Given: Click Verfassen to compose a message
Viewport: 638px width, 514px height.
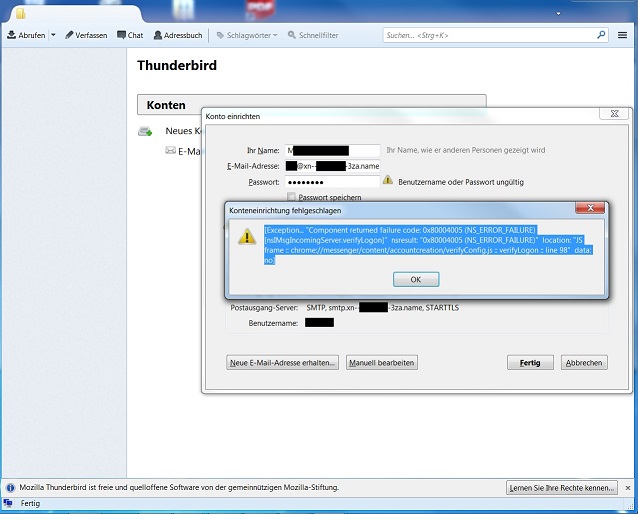Looking at the screenshot, I should point(86,35).
